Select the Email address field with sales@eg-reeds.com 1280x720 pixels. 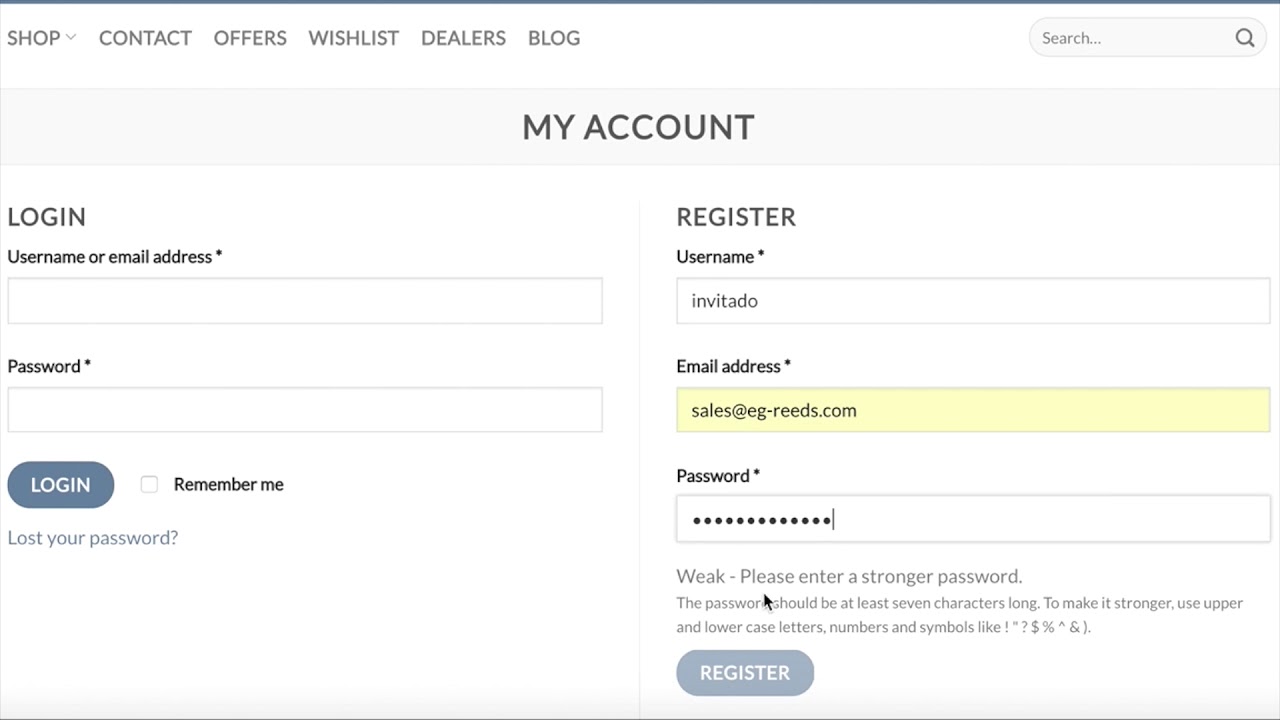pos(972,410)
